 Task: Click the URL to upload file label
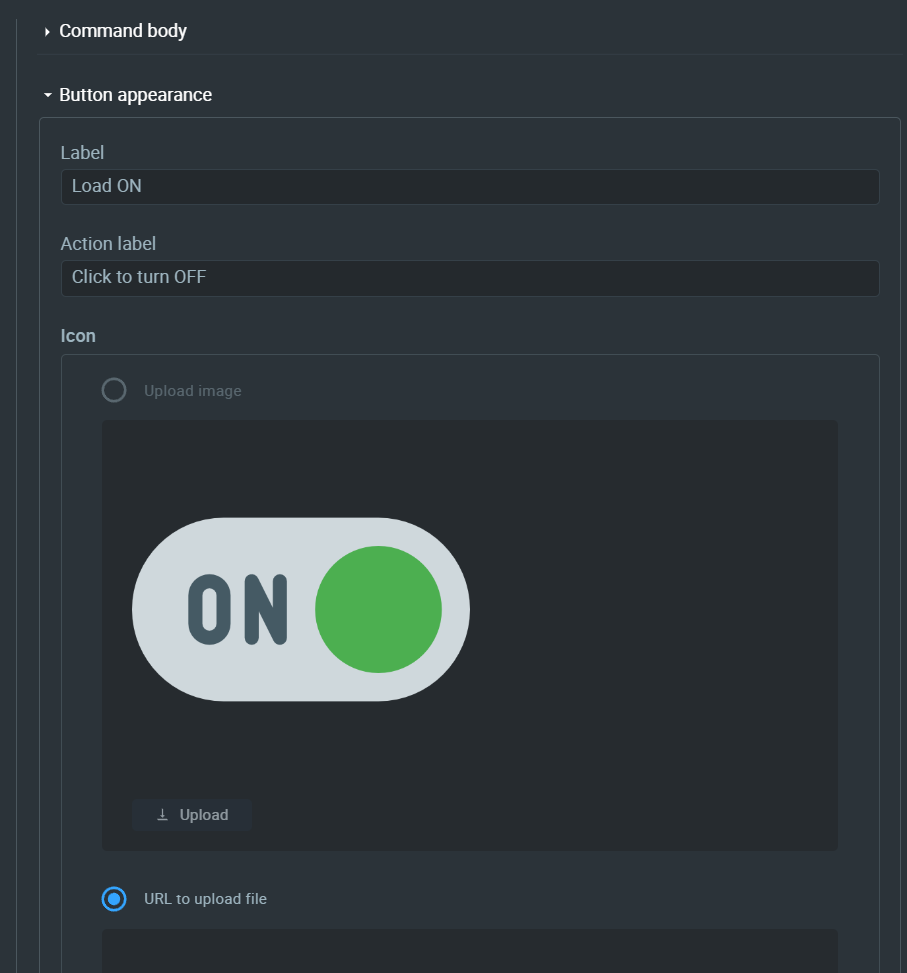(205, 899)
